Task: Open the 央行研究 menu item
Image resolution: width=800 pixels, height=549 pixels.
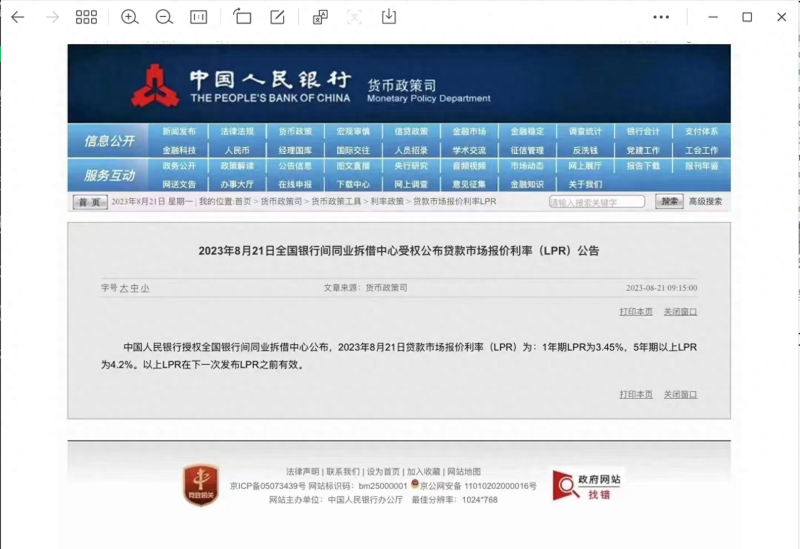Action: click(411, 166)
